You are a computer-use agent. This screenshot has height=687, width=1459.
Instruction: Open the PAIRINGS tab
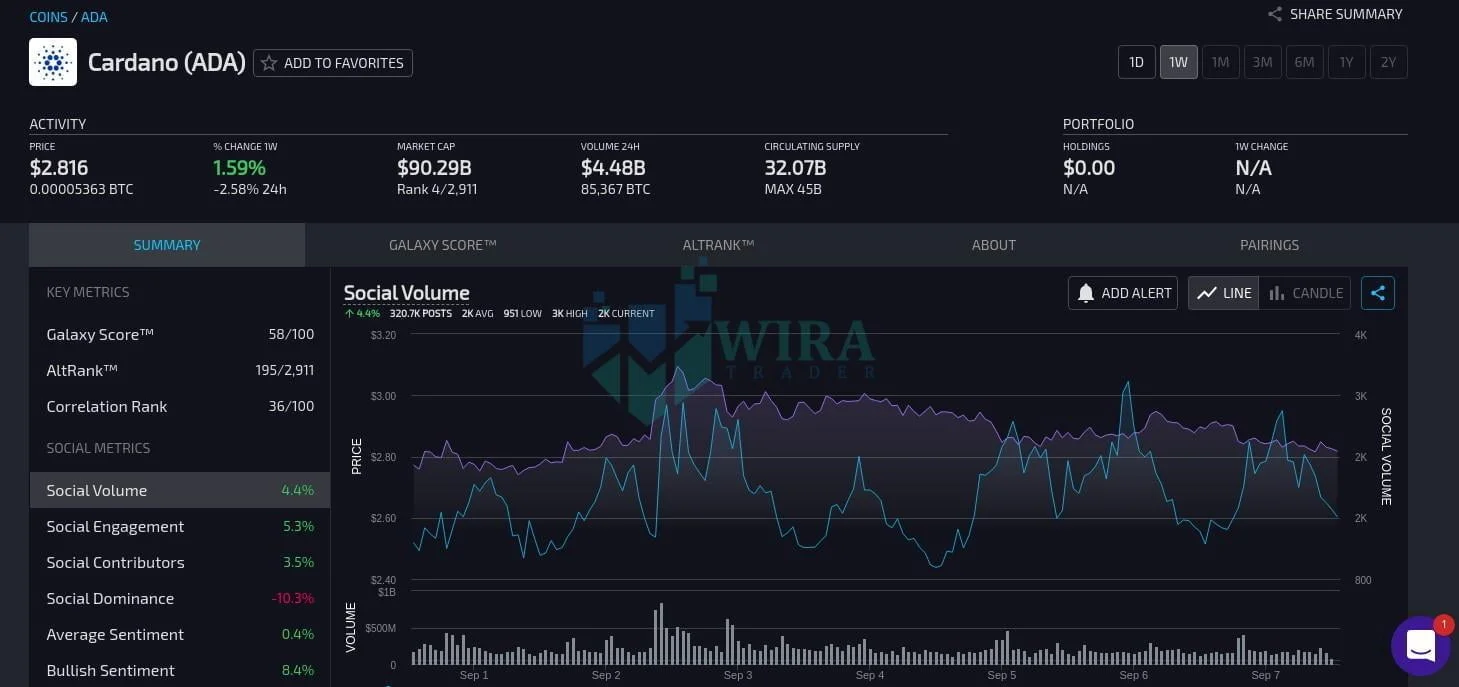coord(1270,245)
